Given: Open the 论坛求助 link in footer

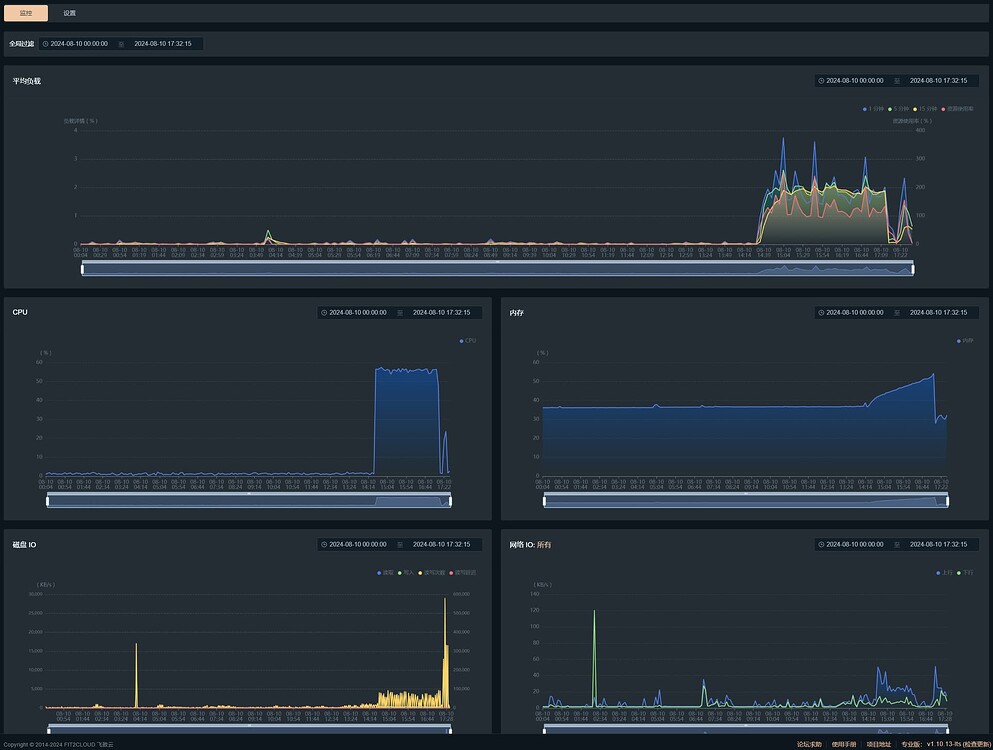Looking at the screenshot, I should 809,744.
